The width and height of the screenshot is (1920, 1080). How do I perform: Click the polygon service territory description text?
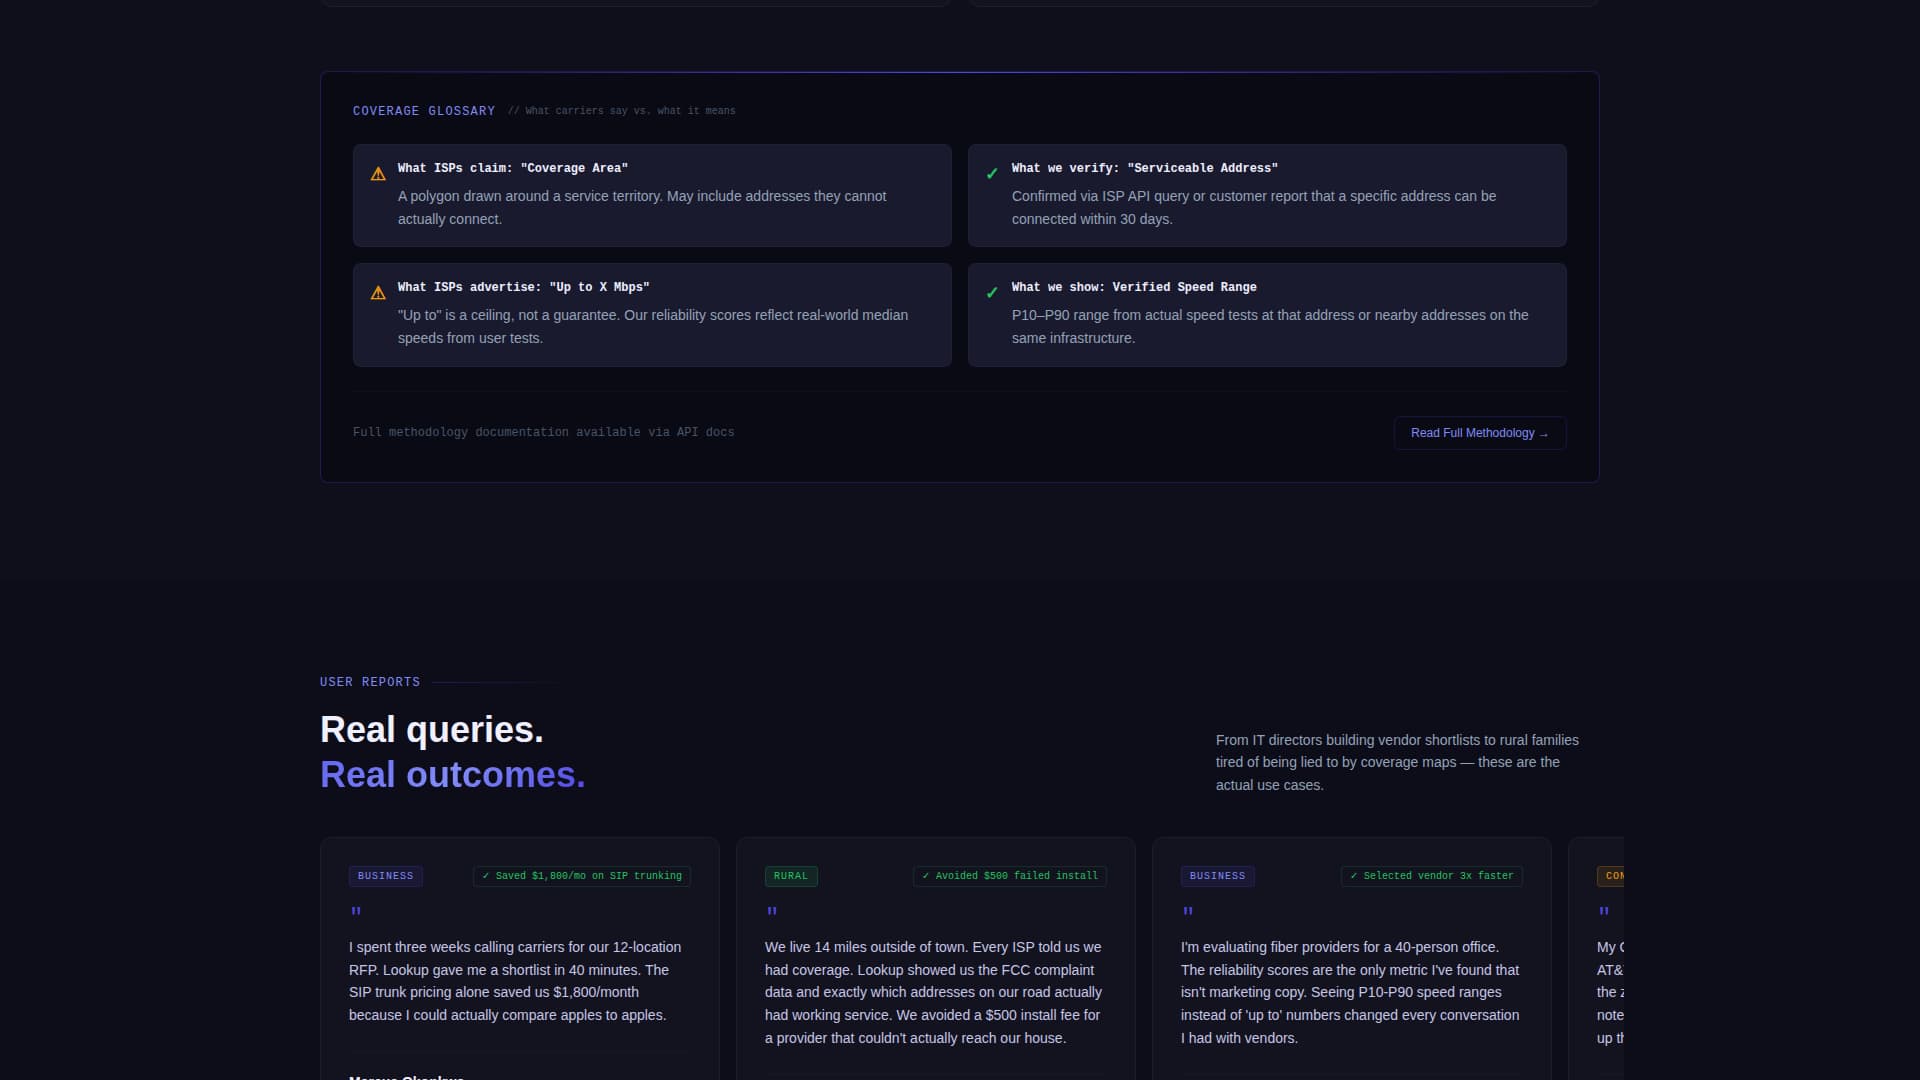(x=642, y=208)
